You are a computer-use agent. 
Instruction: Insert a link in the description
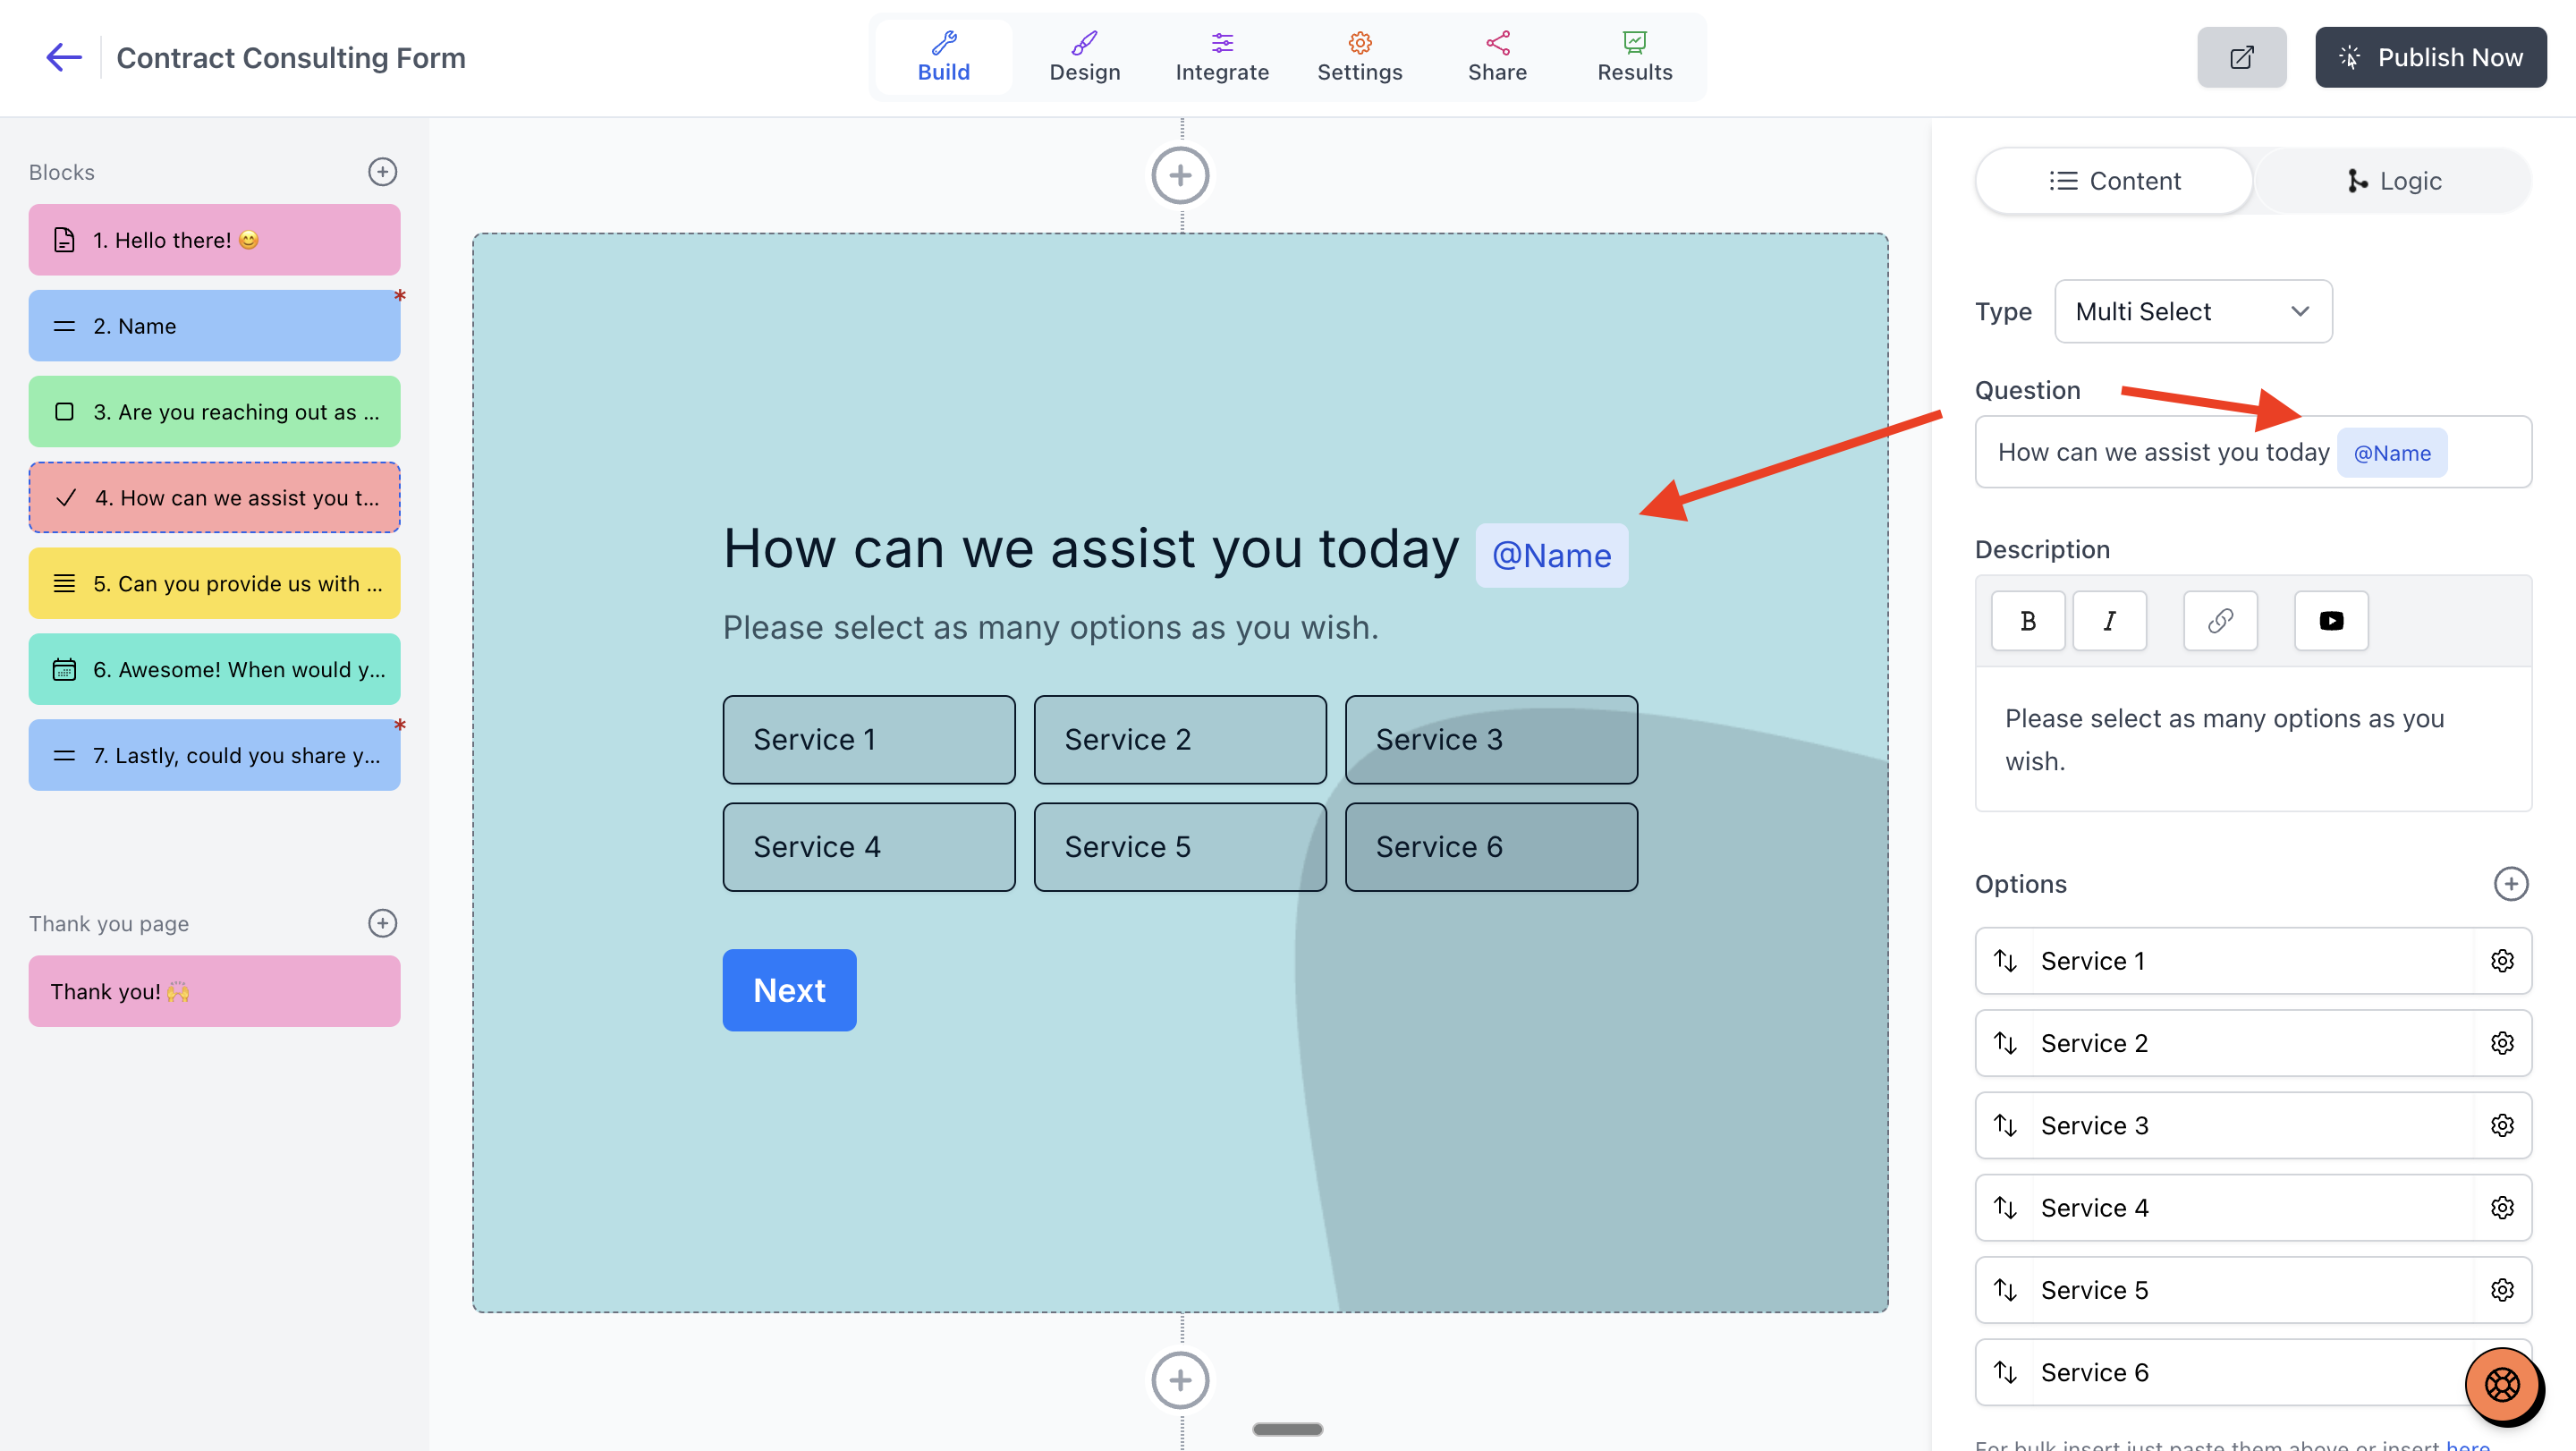click(x=2220, y=621)
